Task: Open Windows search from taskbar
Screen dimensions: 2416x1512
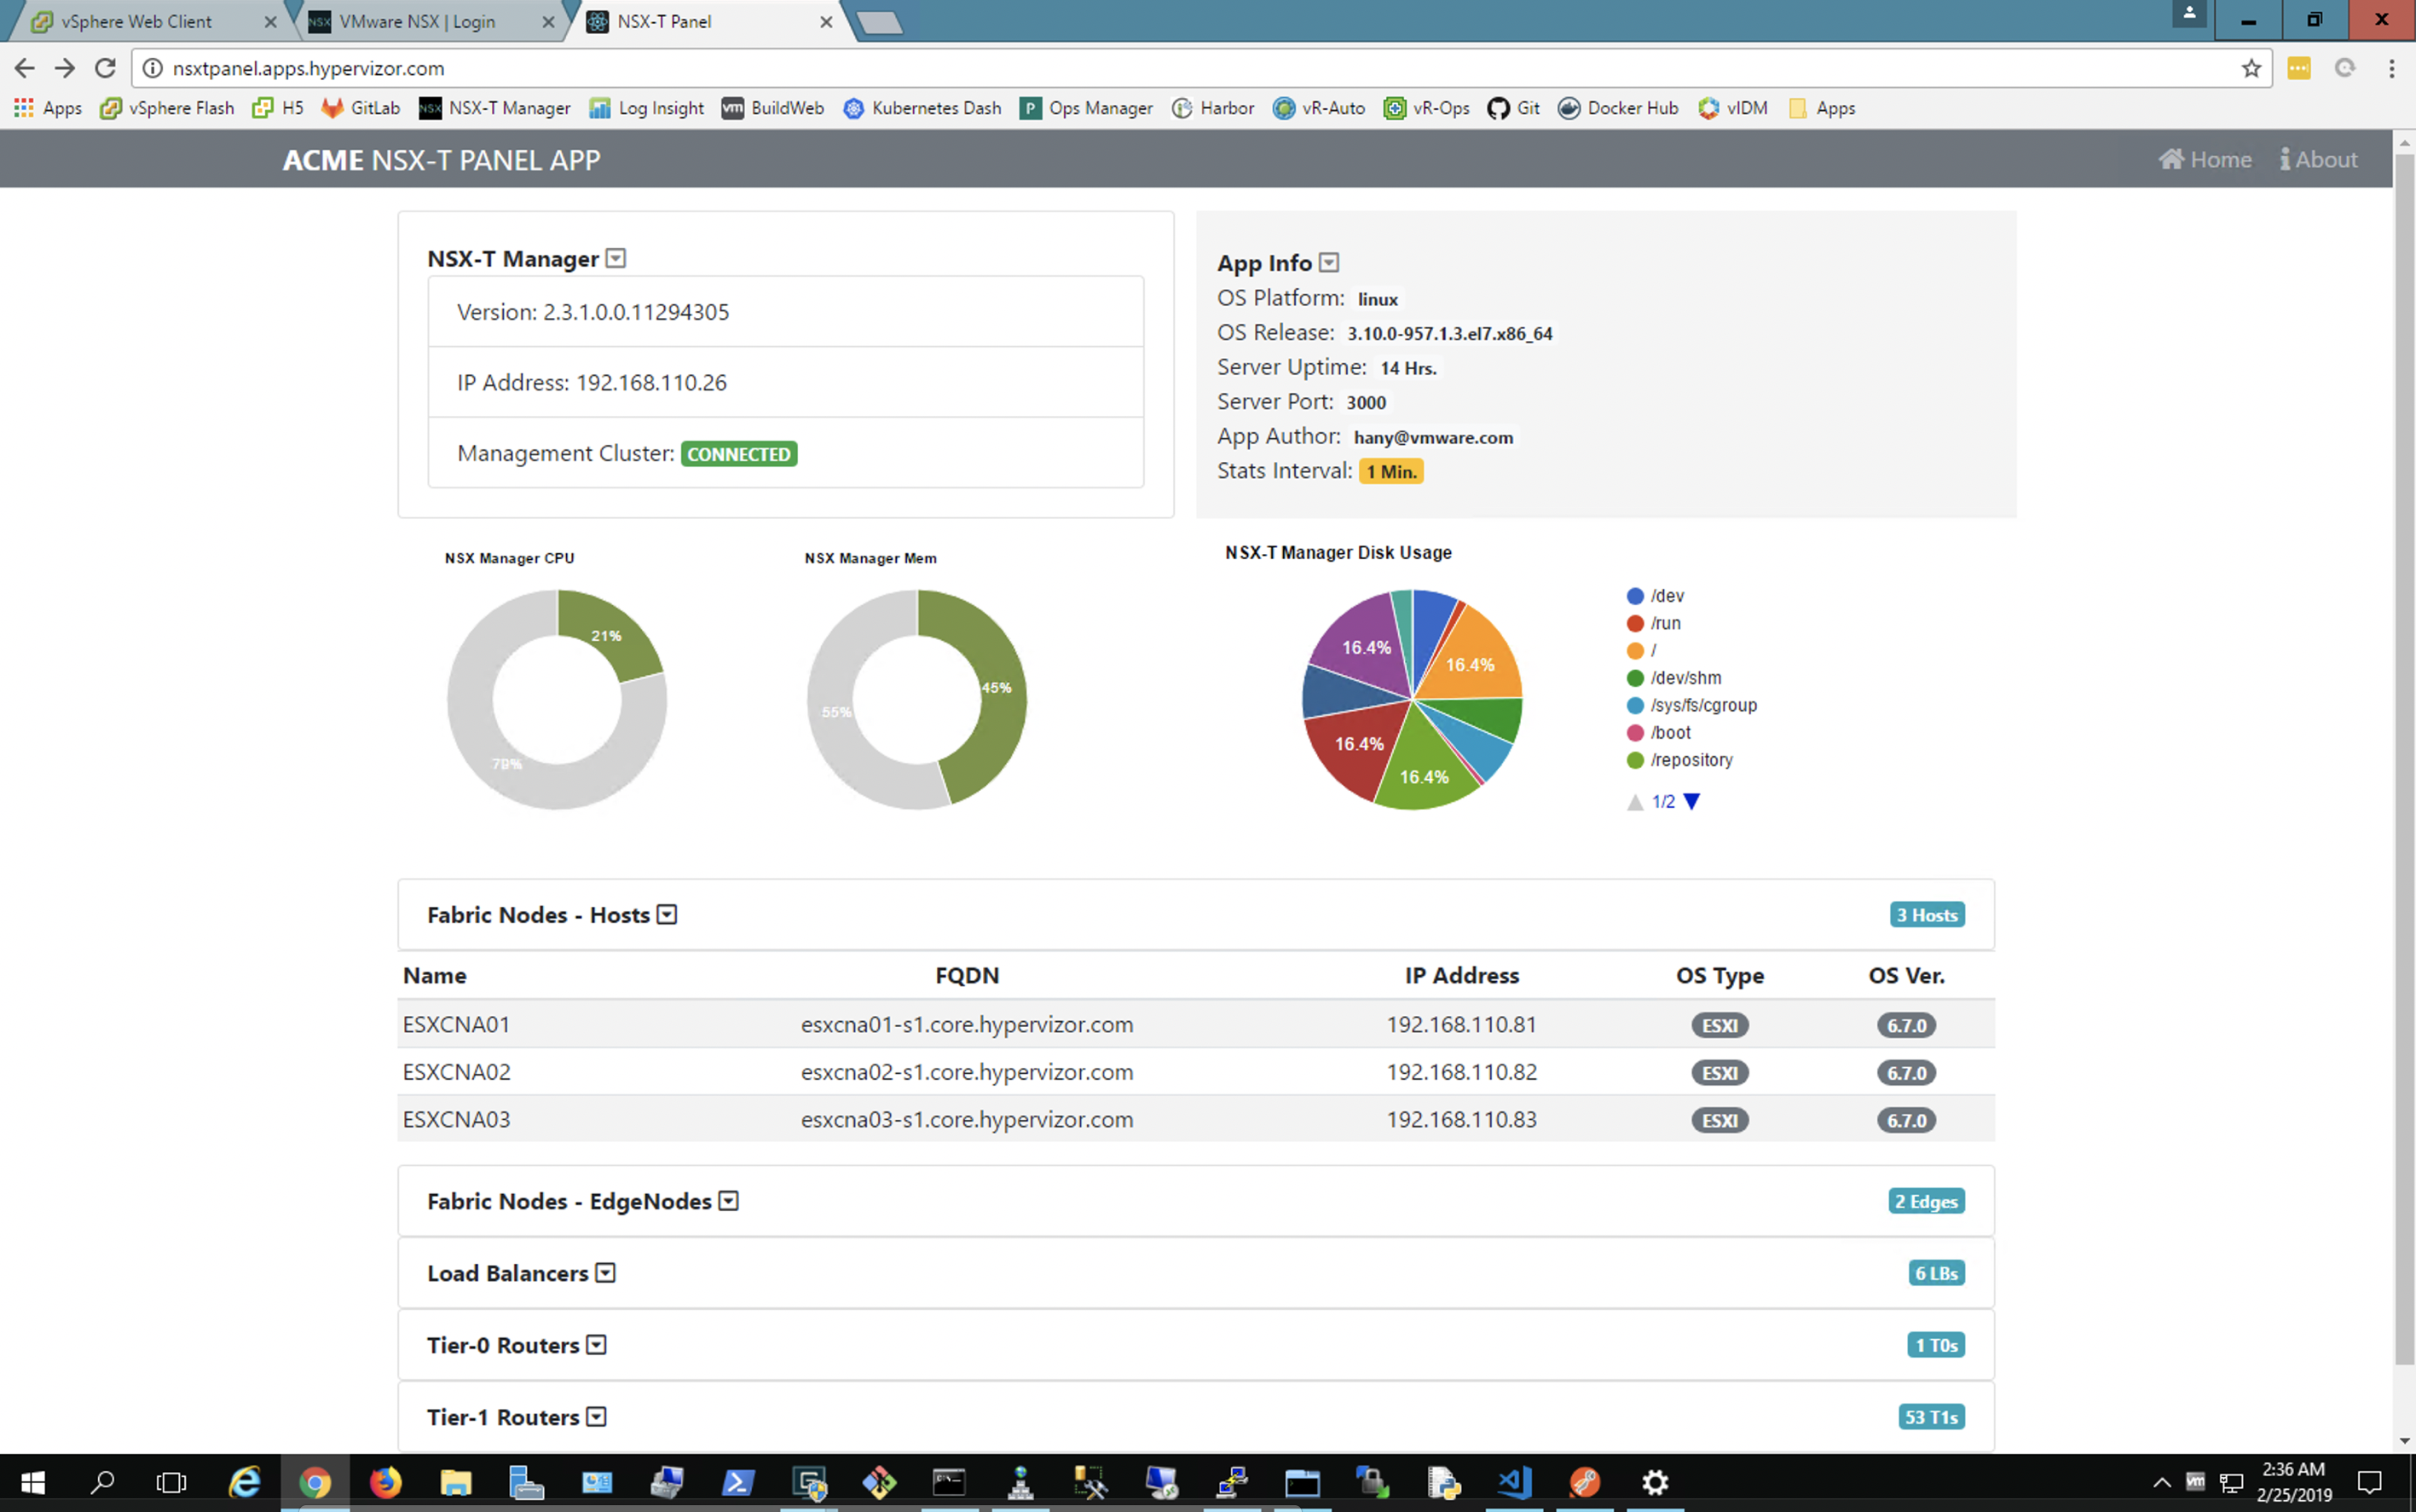Action: coord(102,1482)
